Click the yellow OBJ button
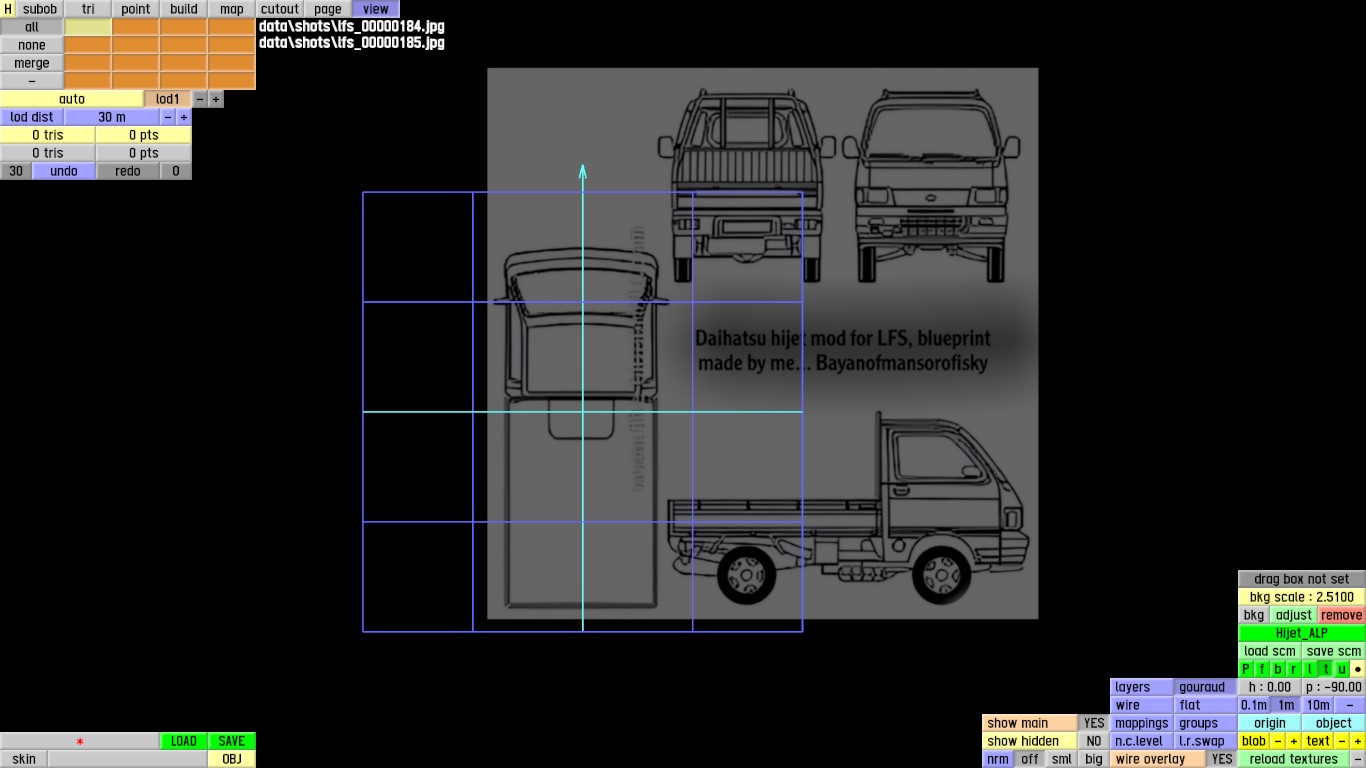Screen dimensions: 1366x768 [x=232, y=759]
